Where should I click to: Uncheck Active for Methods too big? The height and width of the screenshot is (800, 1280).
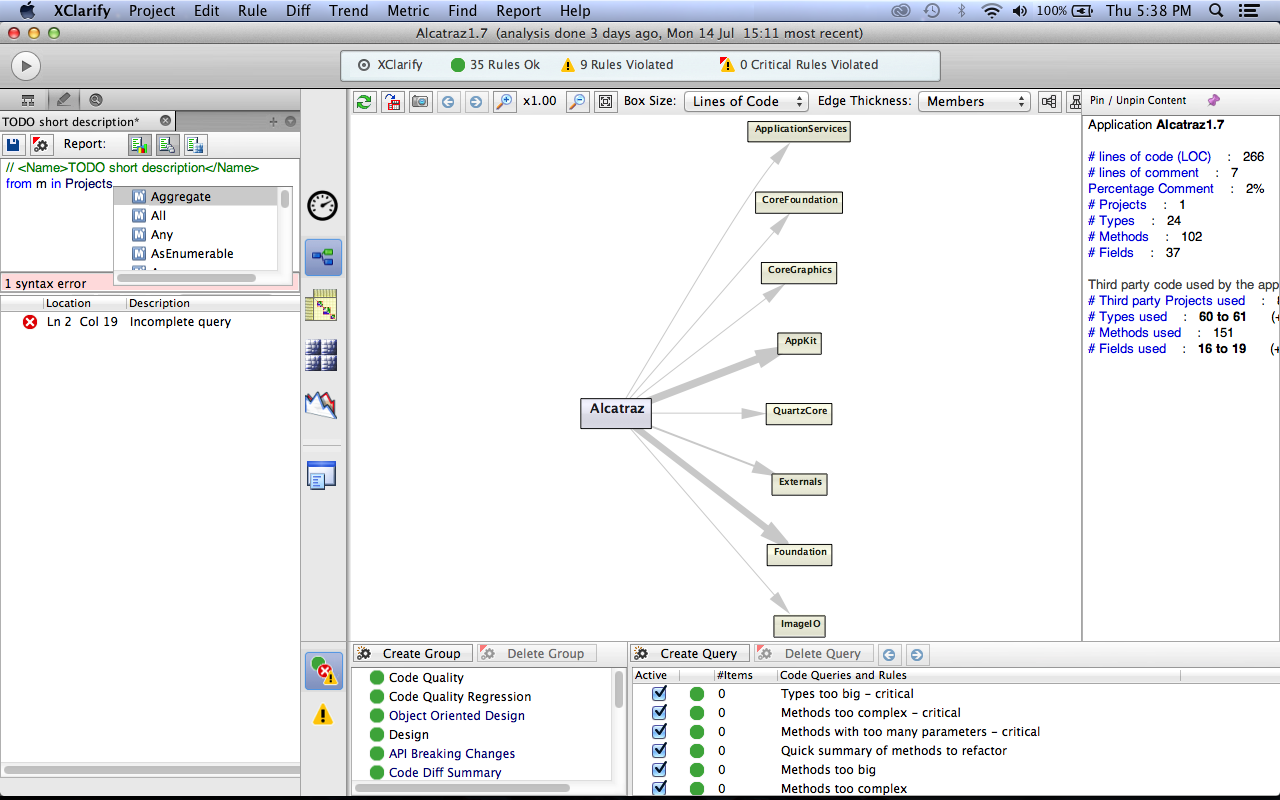[x=659, y=769]
